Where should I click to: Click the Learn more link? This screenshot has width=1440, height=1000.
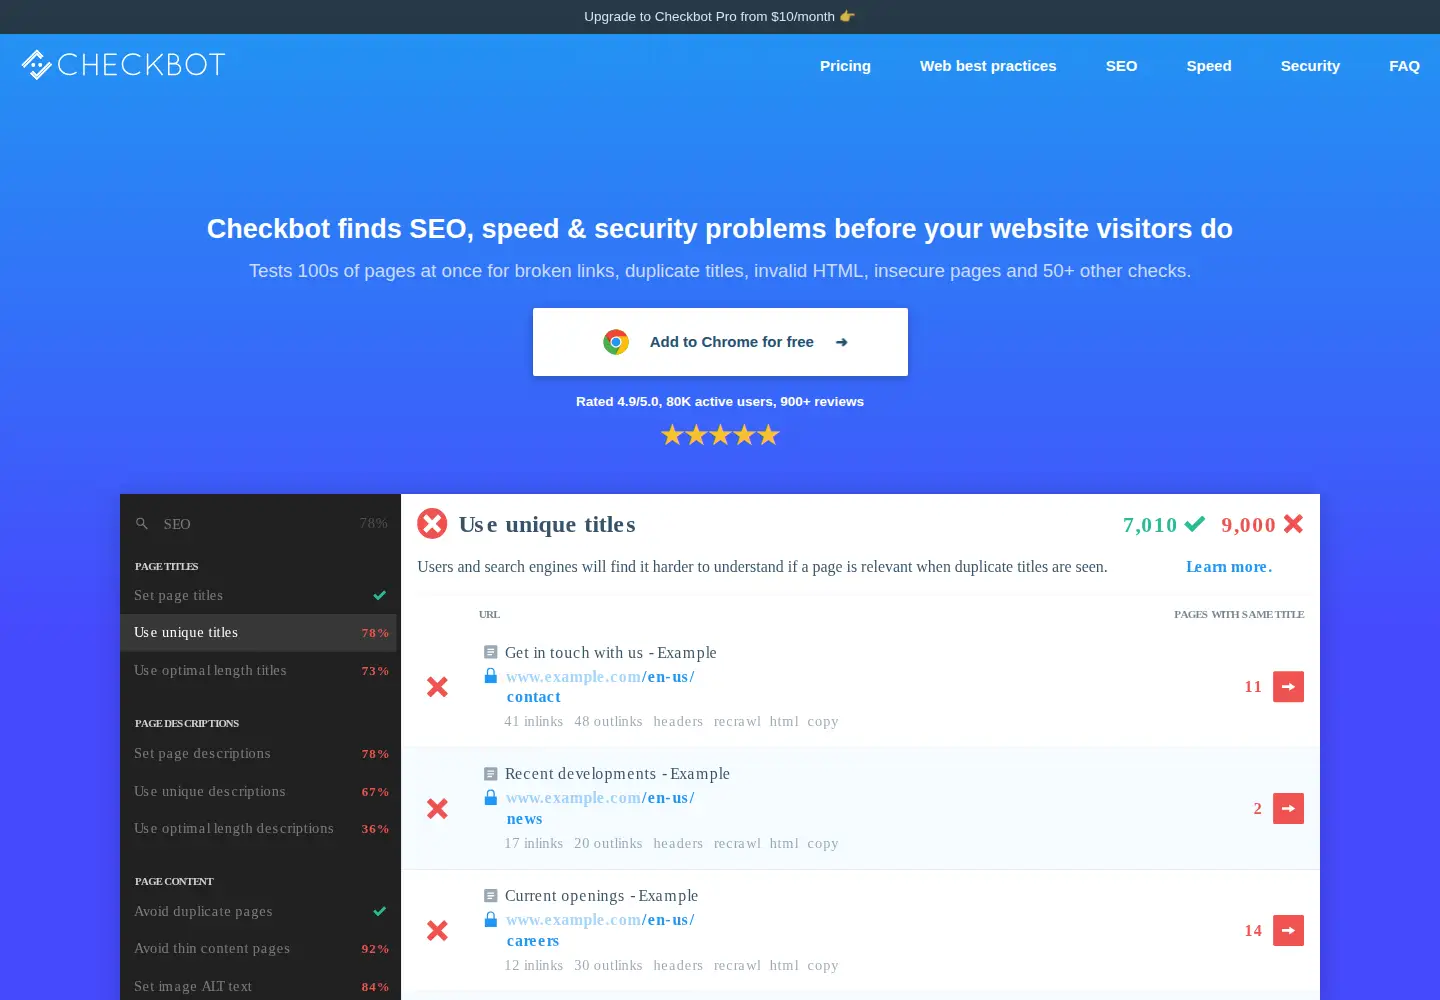click(x=1229, y=567)
